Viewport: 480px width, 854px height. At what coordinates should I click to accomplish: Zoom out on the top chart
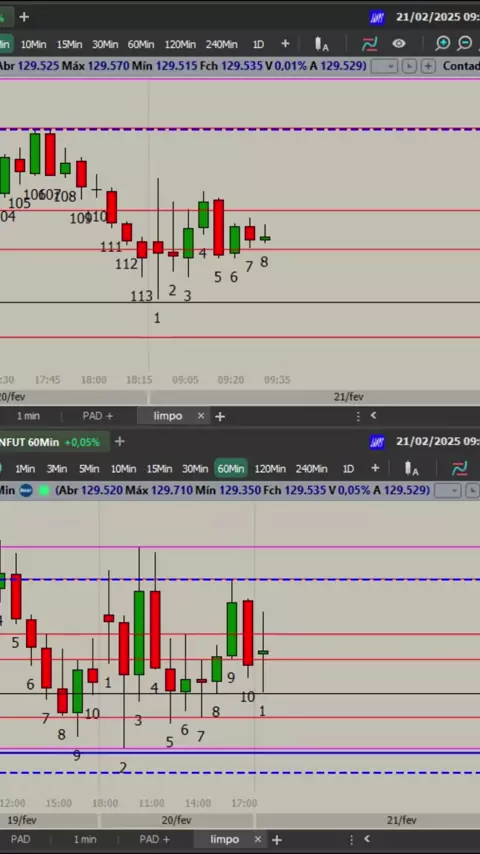(465, 44)
